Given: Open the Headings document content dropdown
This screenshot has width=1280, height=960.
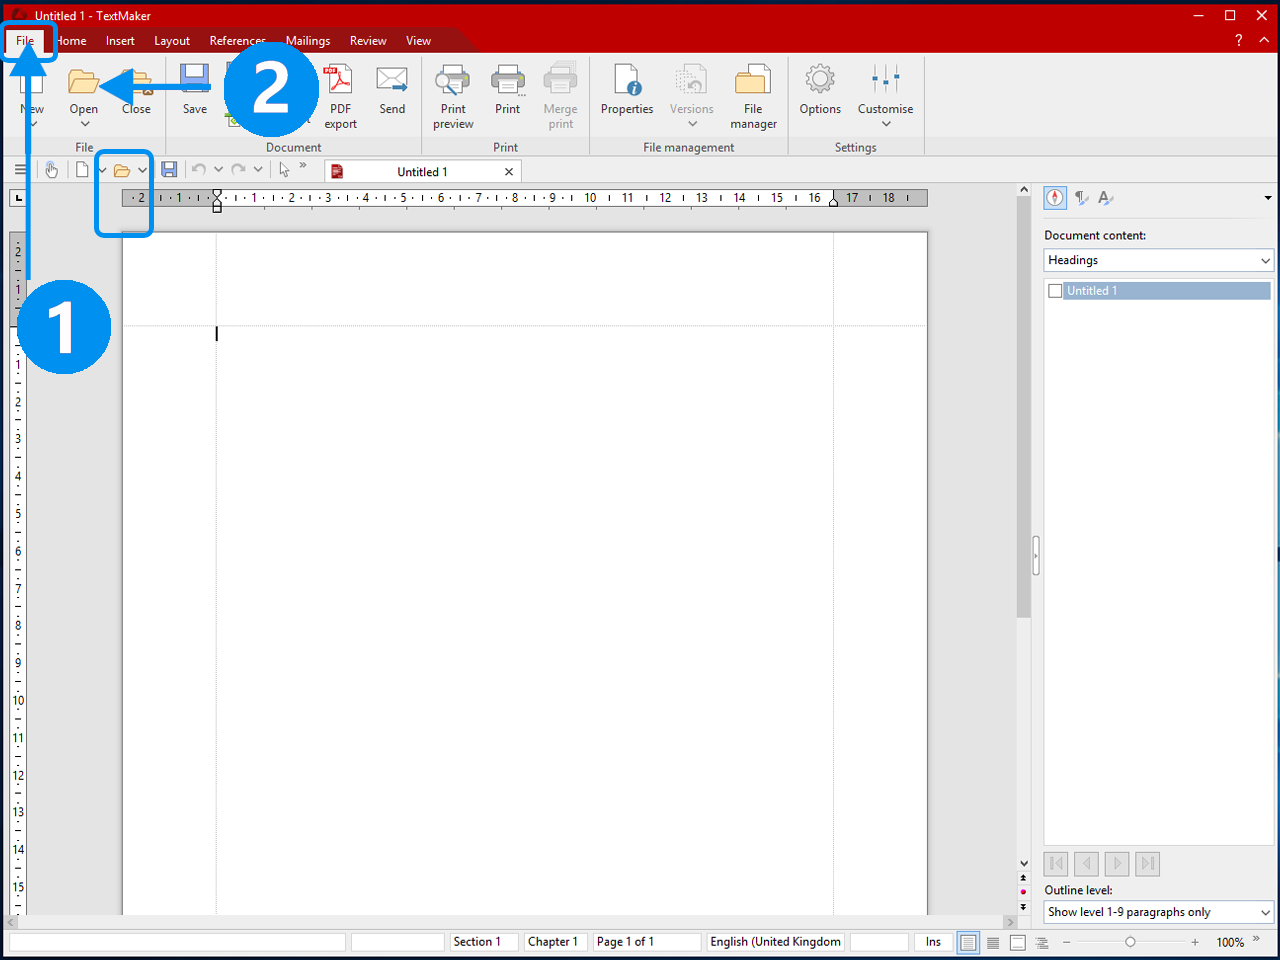Looking at the screenshot, I should click(1158, 260).
